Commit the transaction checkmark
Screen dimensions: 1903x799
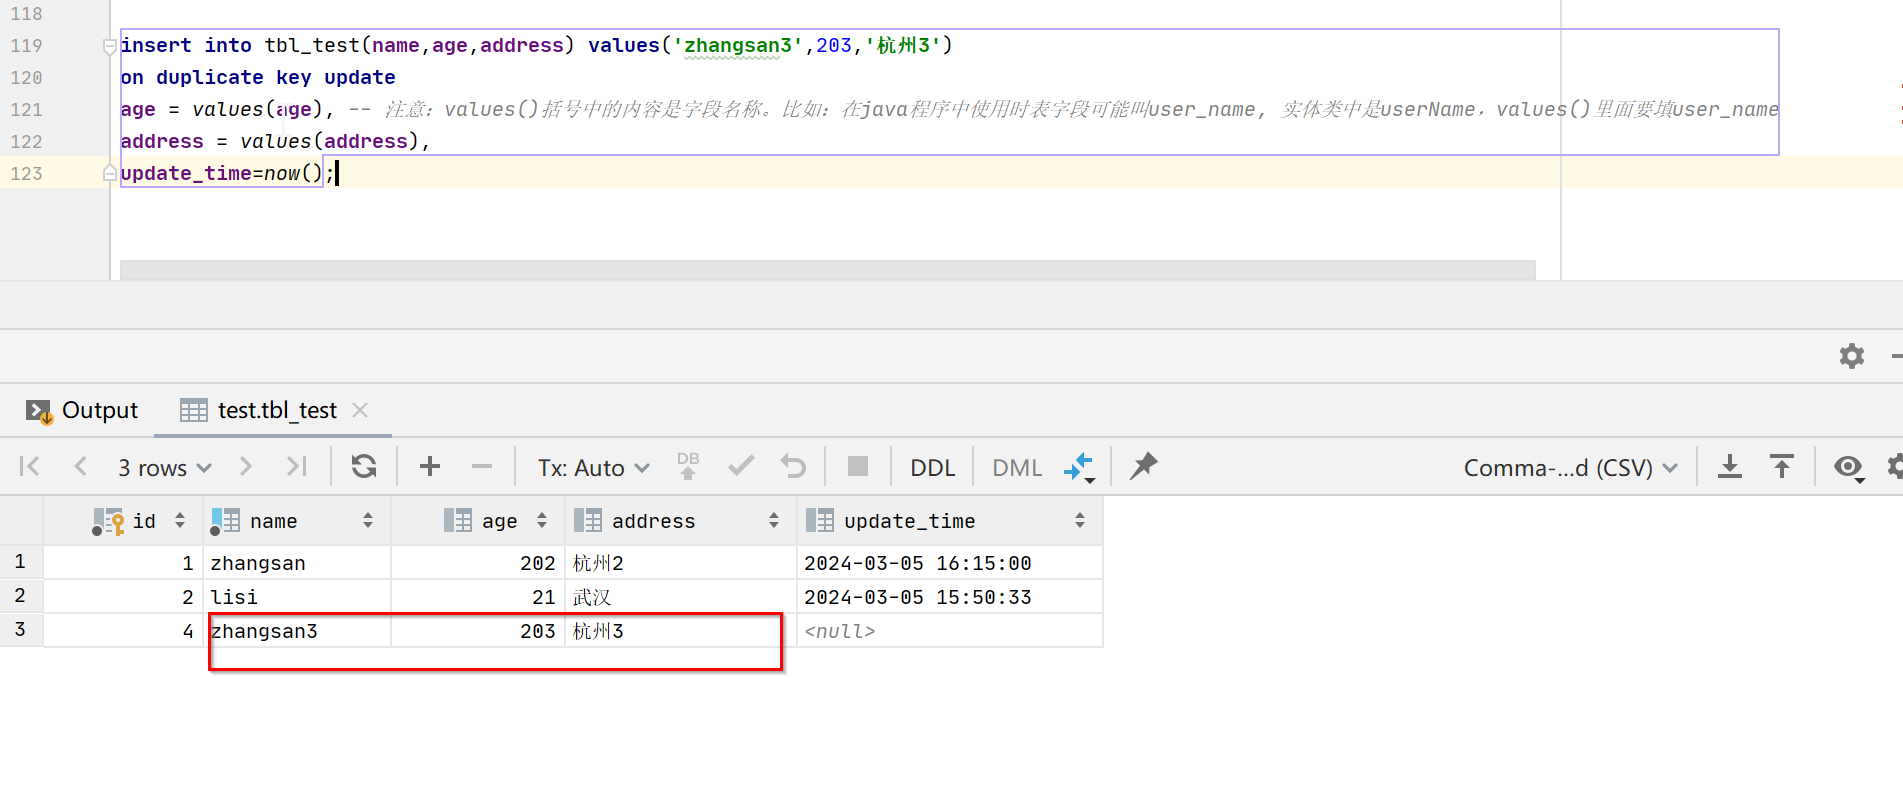pyautogui.click(x=741, y=467)
